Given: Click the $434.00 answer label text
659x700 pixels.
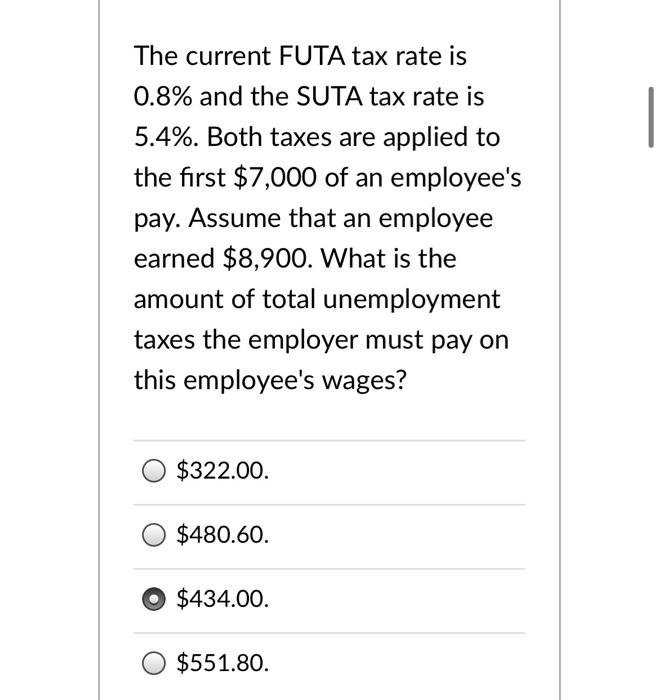Looking at the screenshot, I should pyautogui.click(x=223, y=599).
